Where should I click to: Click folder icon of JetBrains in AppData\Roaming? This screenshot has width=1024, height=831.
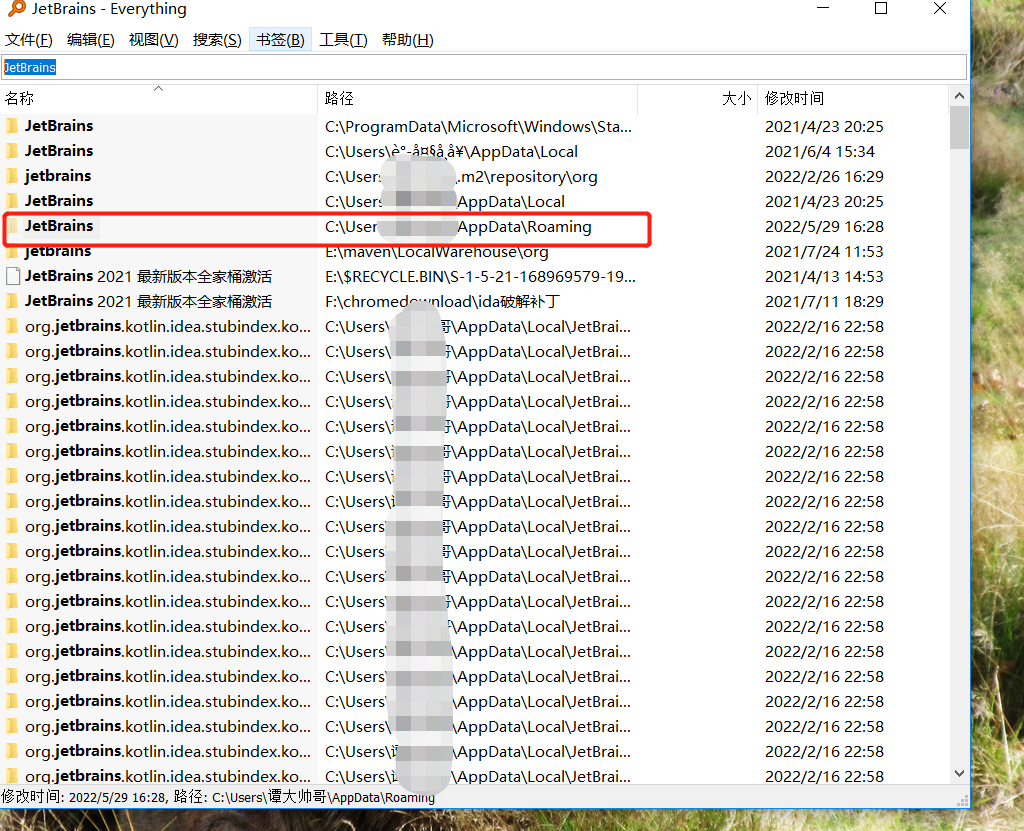point(12,226)
